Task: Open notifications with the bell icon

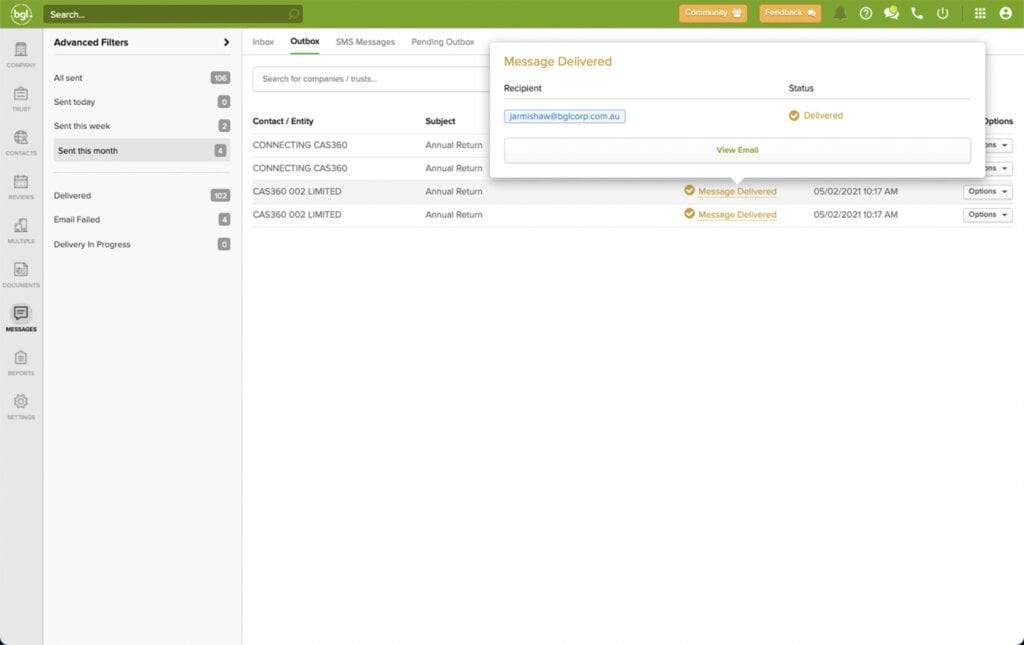Action: click(x=840, y=14)
